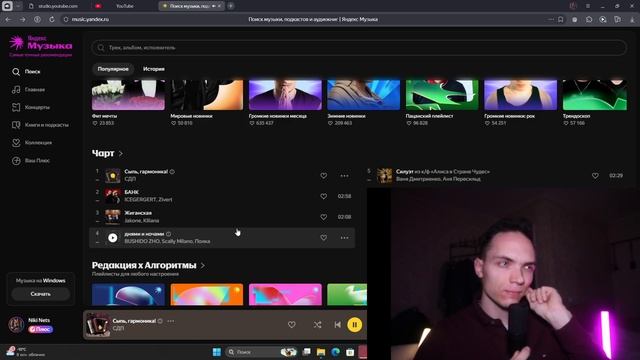Viewport: 640px width, 360px height.
Task: Like the track Салют in the chart
Action: coord(595,176)
